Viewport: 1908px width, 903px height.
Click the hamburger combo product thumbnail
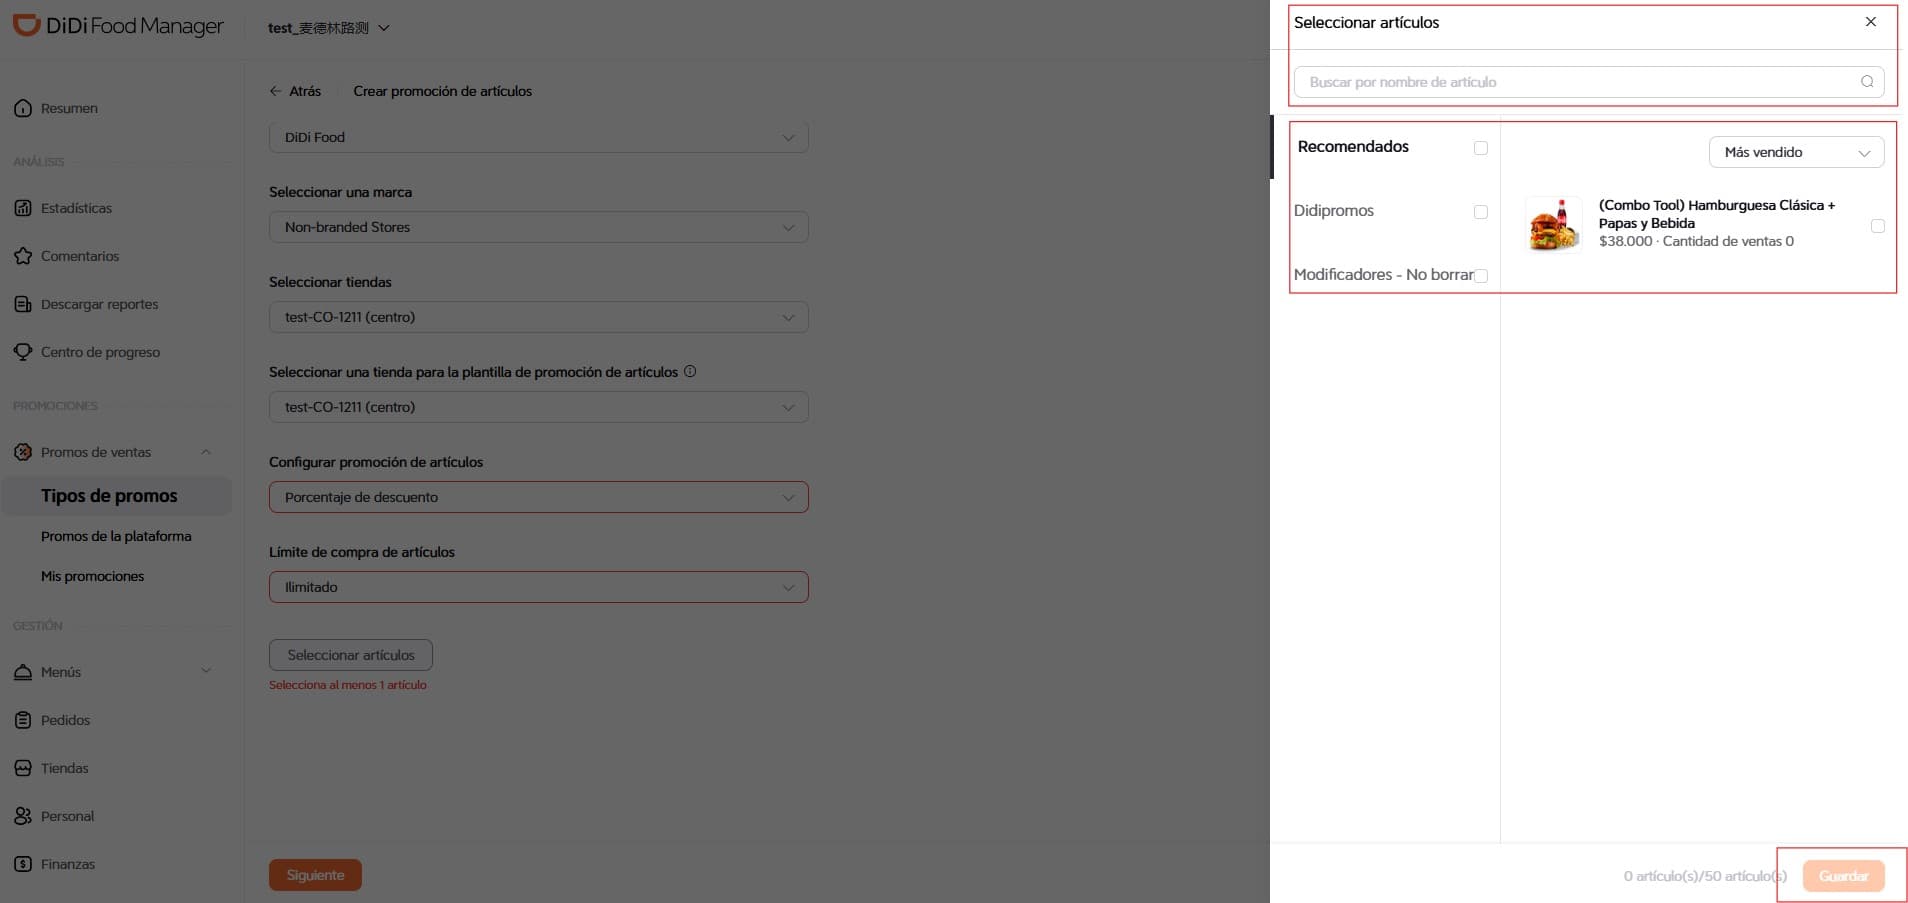click(x=1553, y=225)
